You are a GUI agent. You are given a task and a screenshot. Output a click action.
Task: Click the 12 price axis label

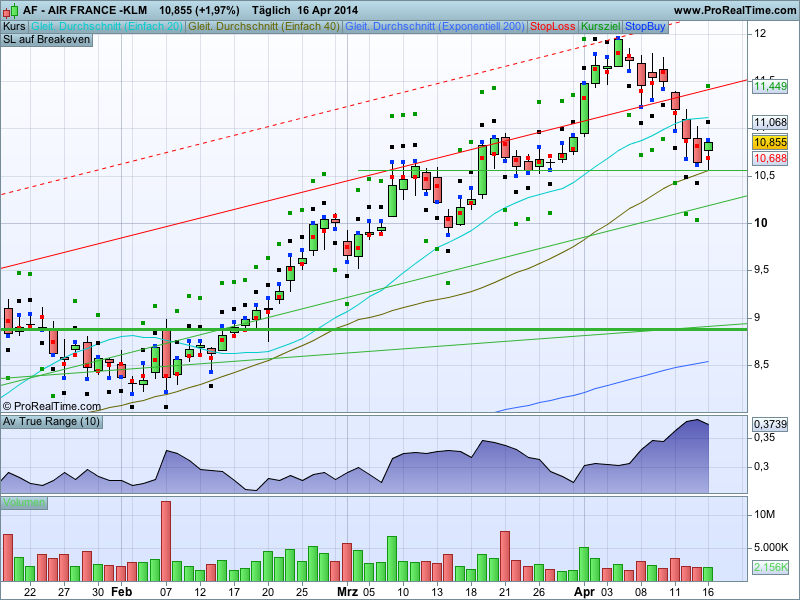(x=760, y=34)
